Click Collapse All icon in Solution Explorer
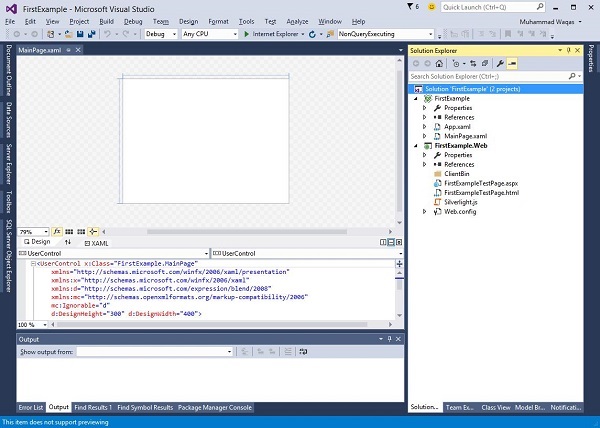 (x=484, y=63)
